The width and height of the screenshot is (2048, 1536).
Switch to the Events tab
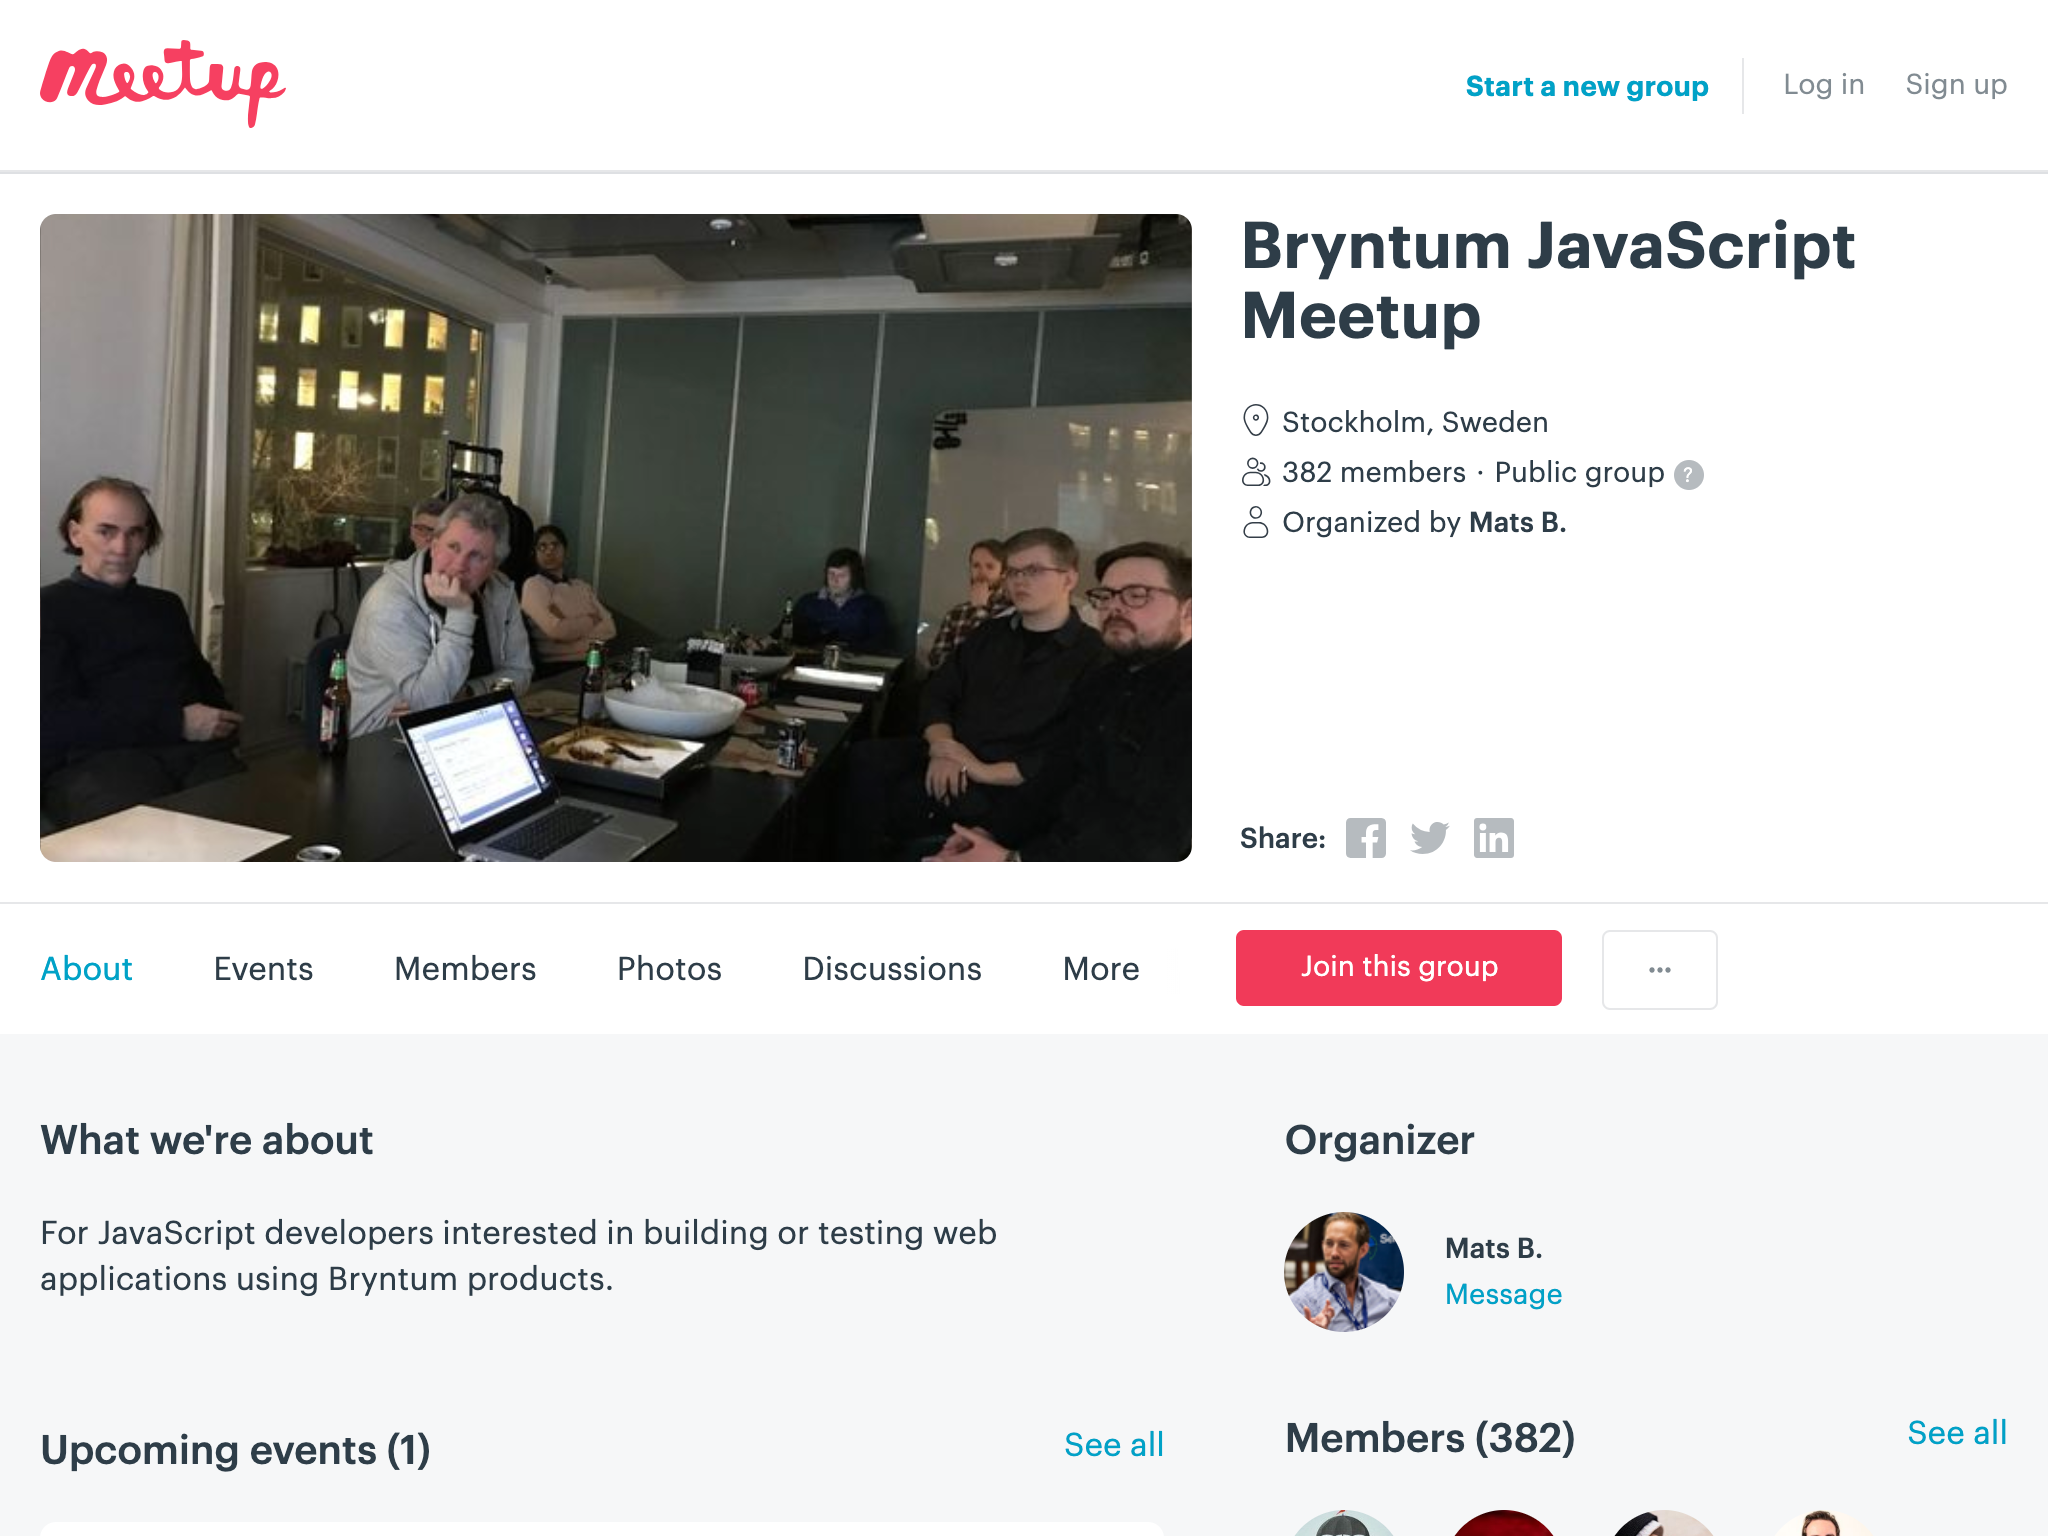pos(263,968)
